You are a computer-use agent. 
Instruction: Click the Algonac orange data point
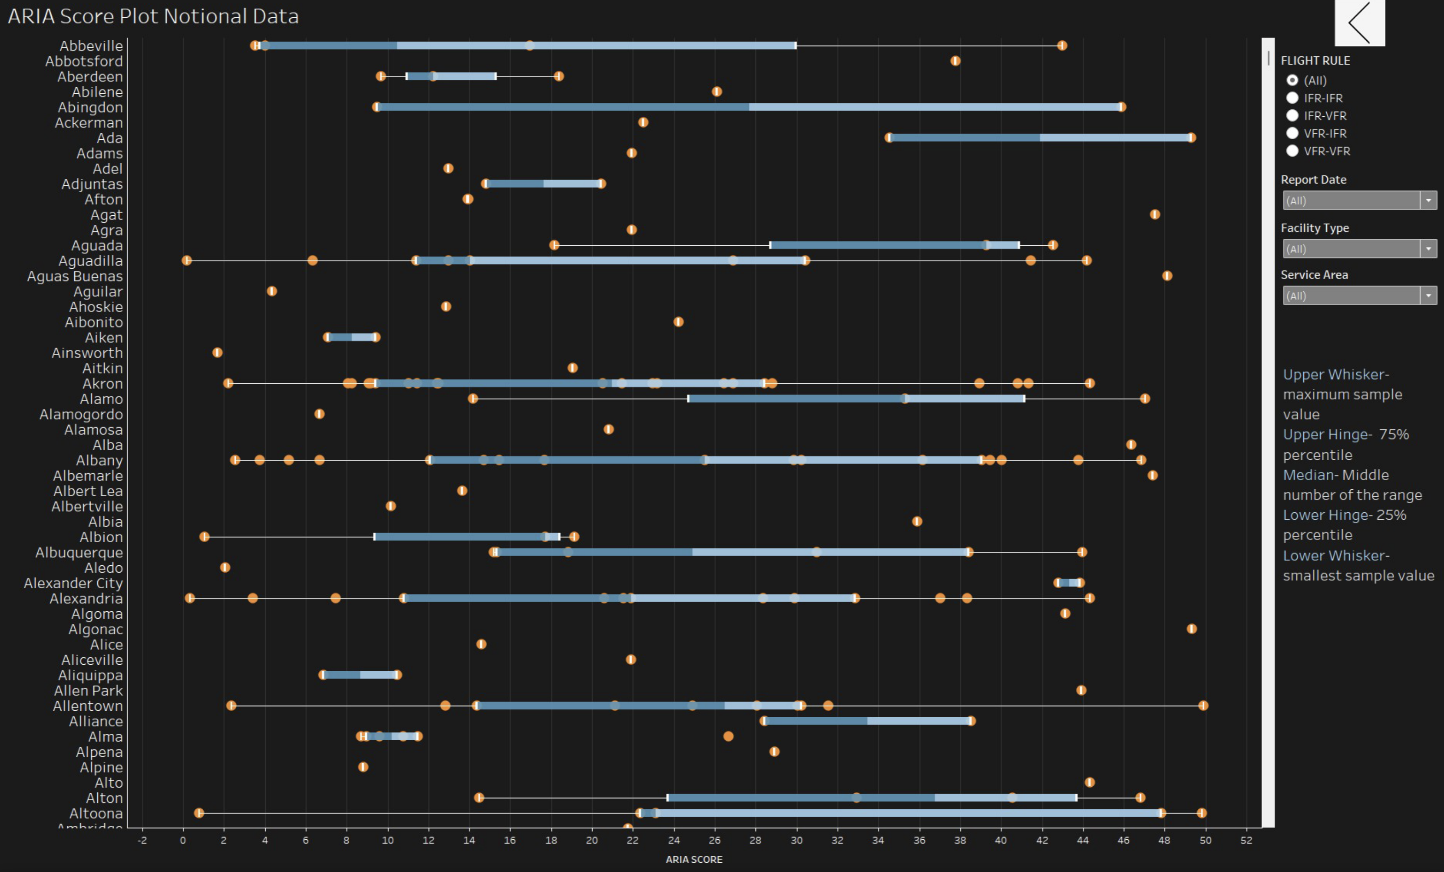[1191, 629]
